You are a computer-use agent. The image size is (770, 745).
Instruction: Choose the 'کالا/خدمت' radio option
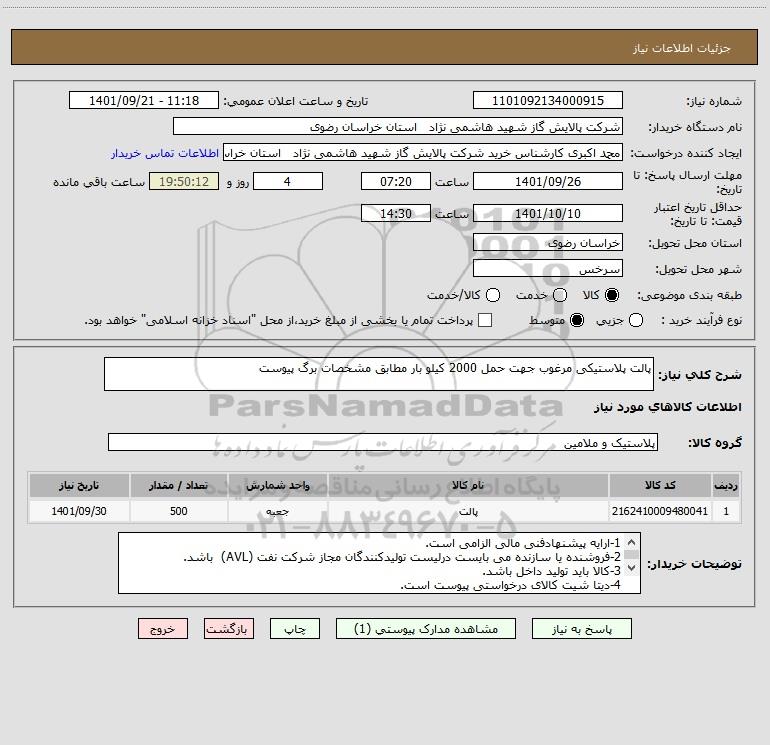[x=491, y=295]
